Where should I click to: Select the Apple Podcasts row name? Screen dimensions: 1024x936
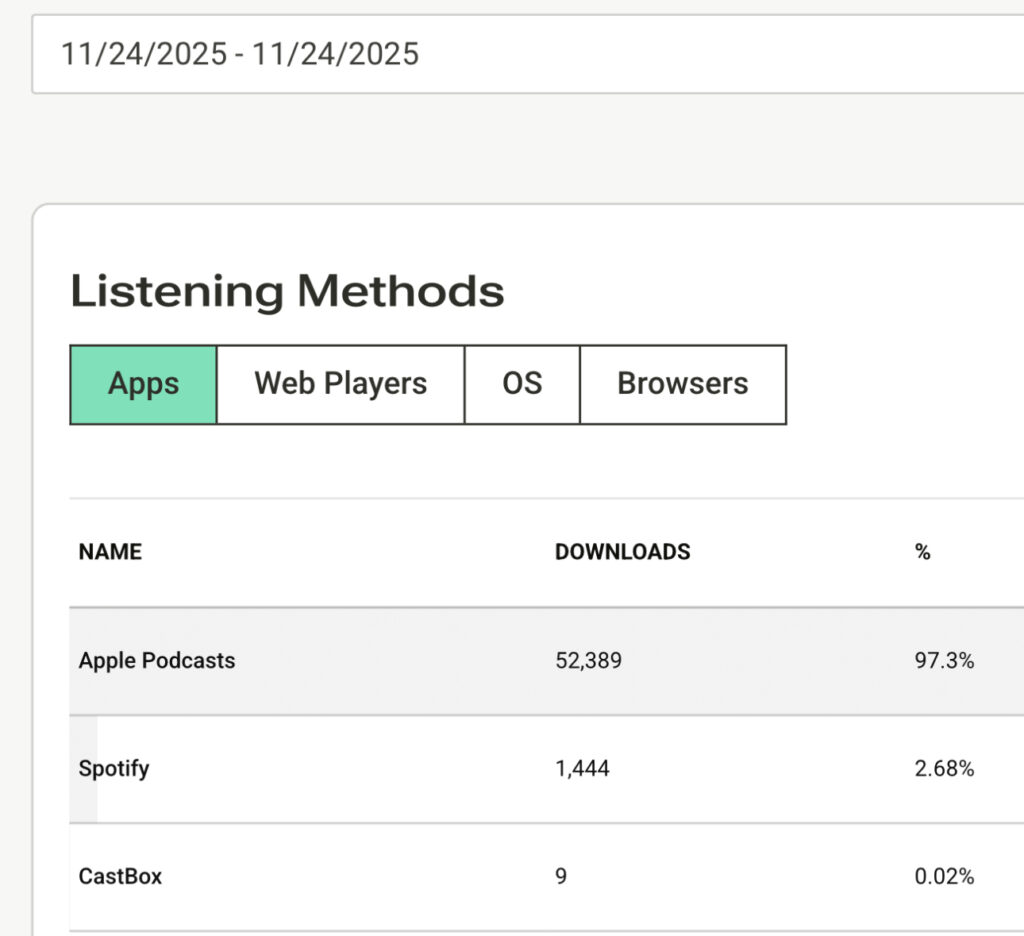coord(157,660)
